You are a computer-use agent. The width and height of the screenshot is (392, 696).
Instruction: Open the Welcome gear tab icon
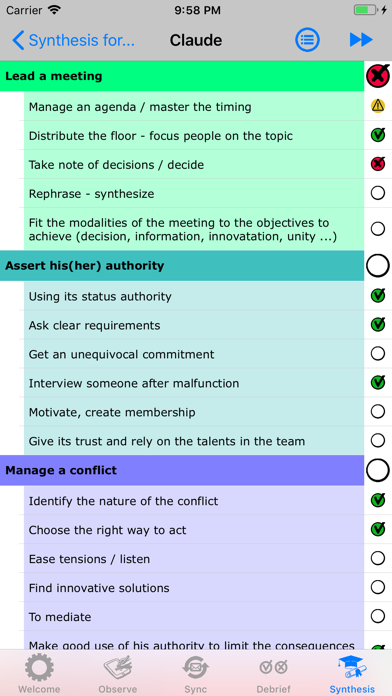(x=39, y=668)
